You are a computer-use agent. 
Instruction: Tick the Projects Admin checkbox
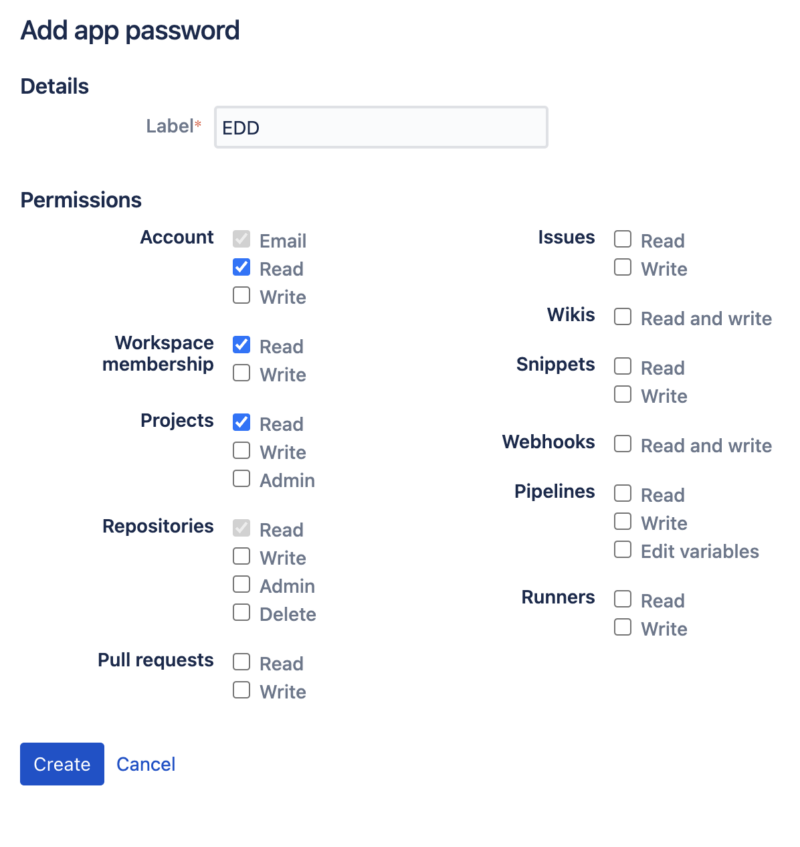pos(241,479)
